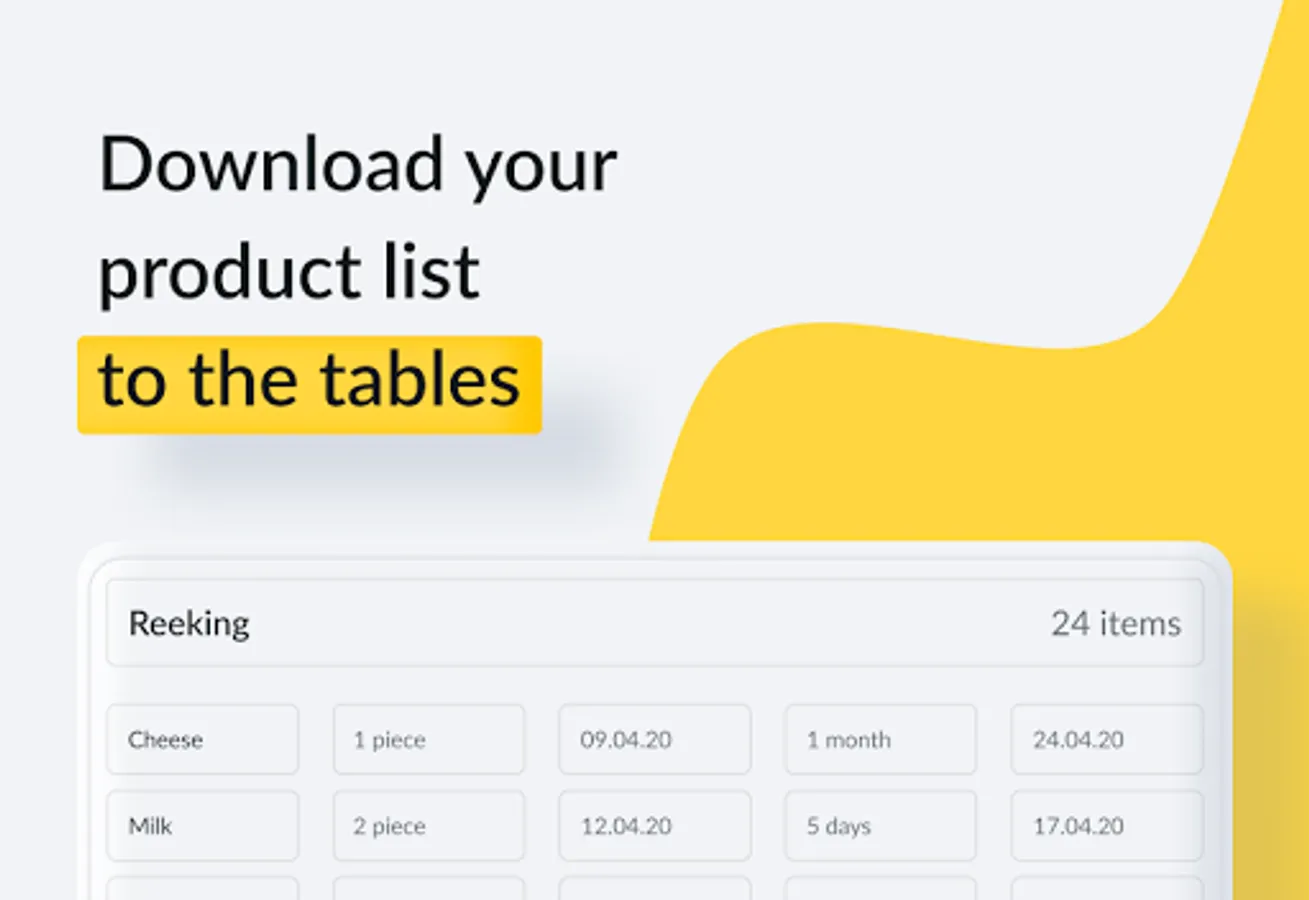Click the 1 piece quantity cell
The width and height of the screenshot is (1309, 900).
click(429, 739)
